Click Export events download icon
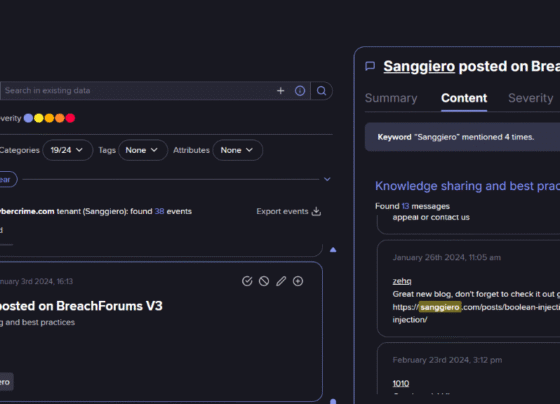Image resolution: width=560 pixels, height=404 pixels. (x=316, y=211)
